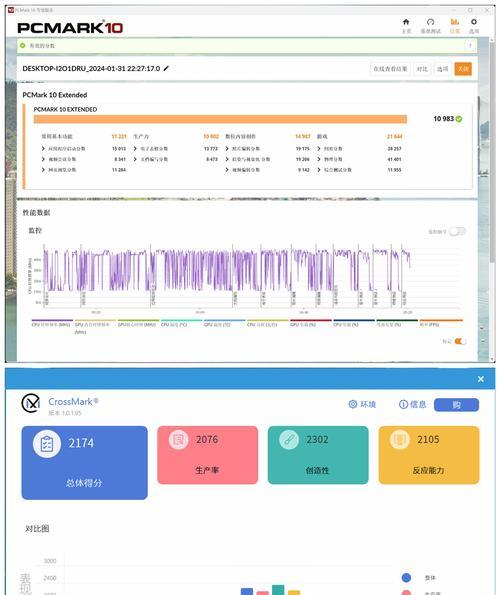Screen dimensions: 500x595
Task: Toggle the red GPU load series
Action: [310, 323]
